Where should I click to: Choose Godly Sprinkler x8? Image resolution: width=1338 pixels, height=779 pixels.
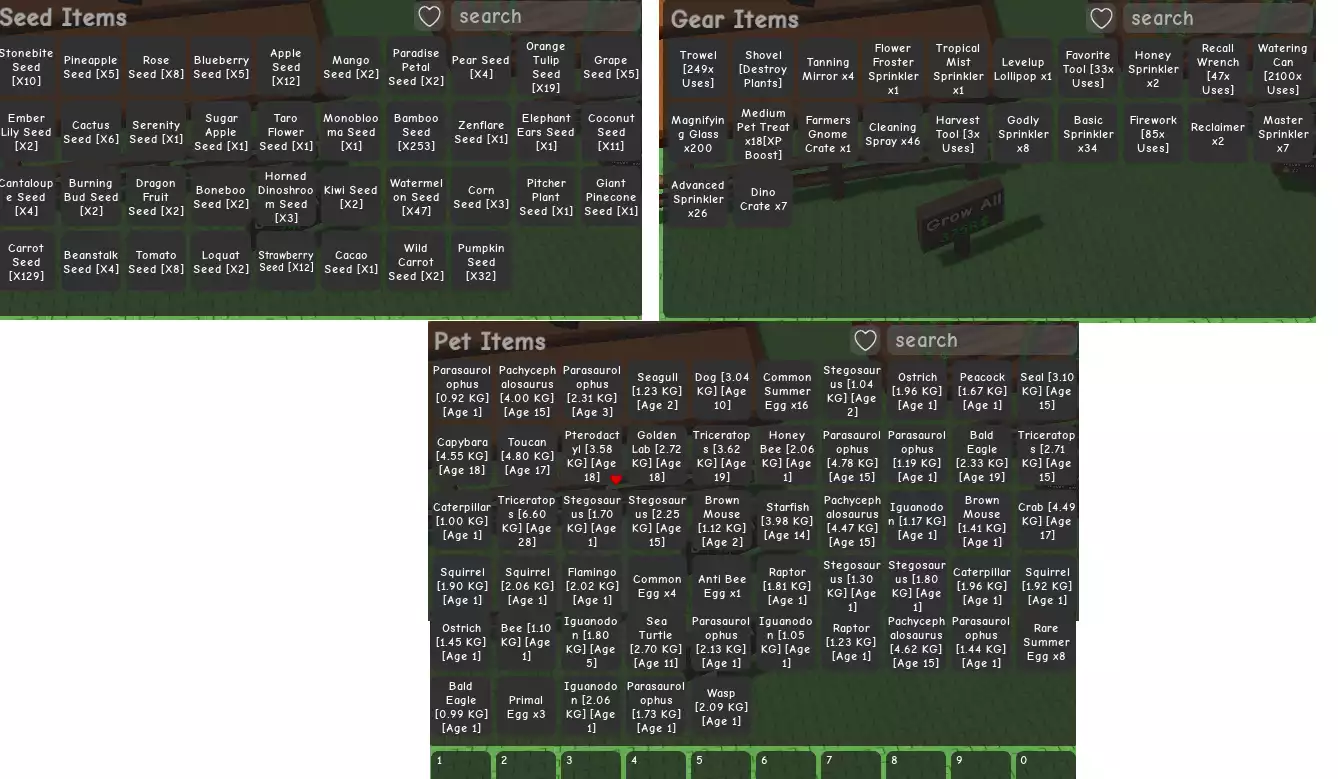[x=1023, y=134]
